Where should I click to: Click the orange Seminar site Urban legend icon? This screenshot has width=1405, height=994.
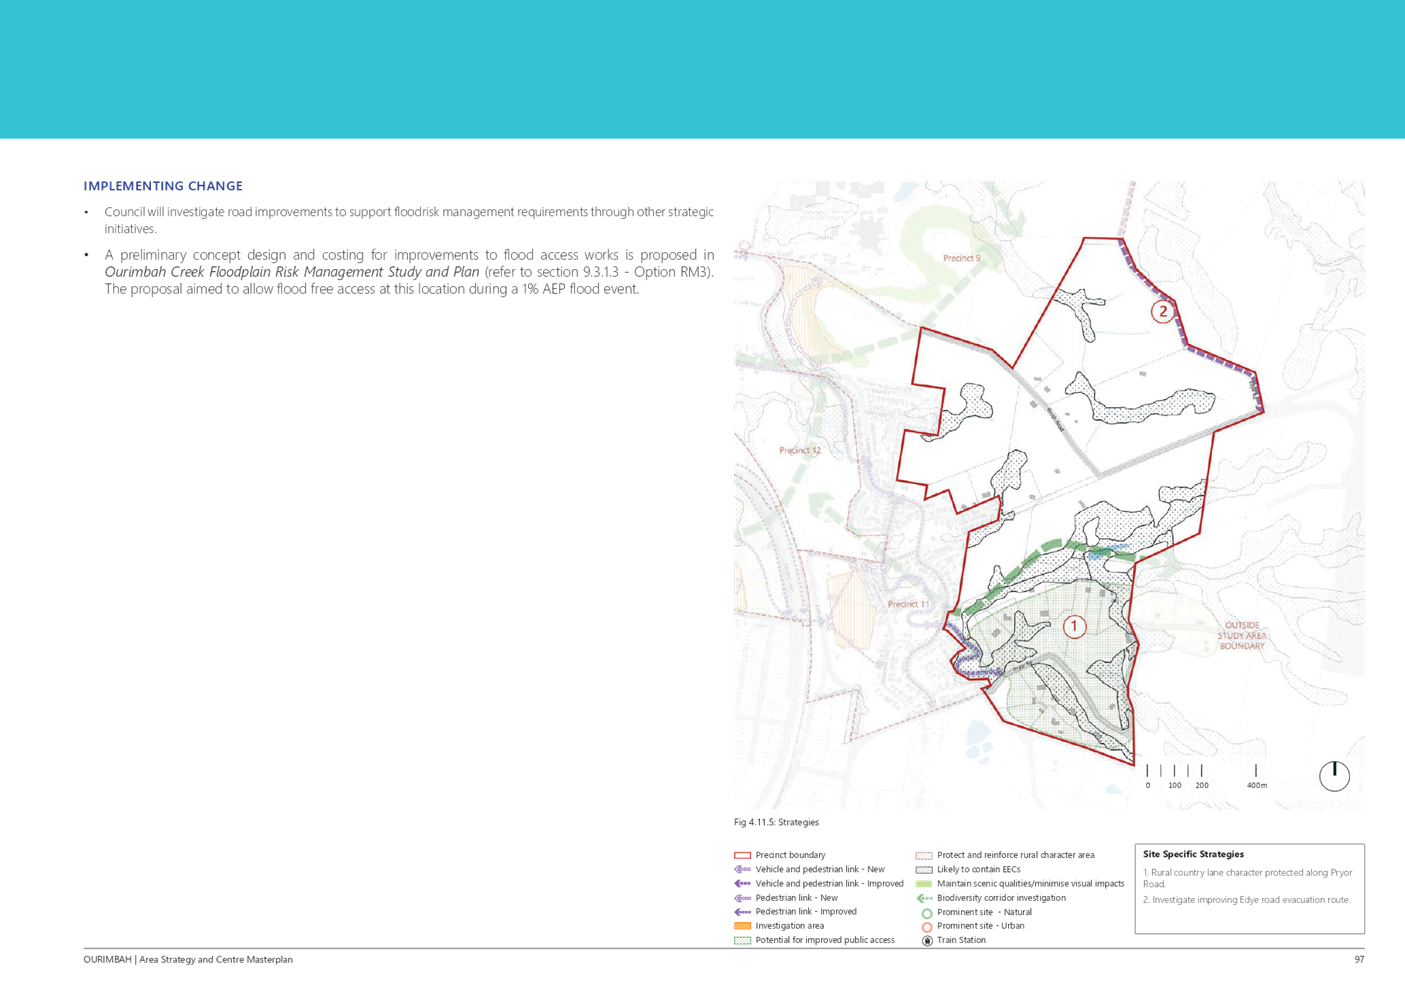pyautogui.click(x=926, y=927)
